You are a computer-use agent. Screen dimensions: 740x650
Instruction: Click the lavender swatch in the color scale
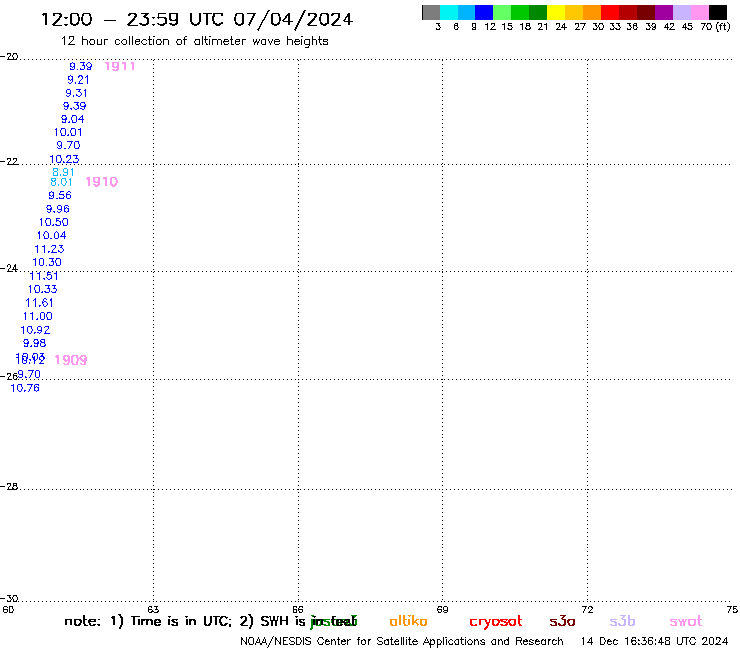click(x=682, y=12)
